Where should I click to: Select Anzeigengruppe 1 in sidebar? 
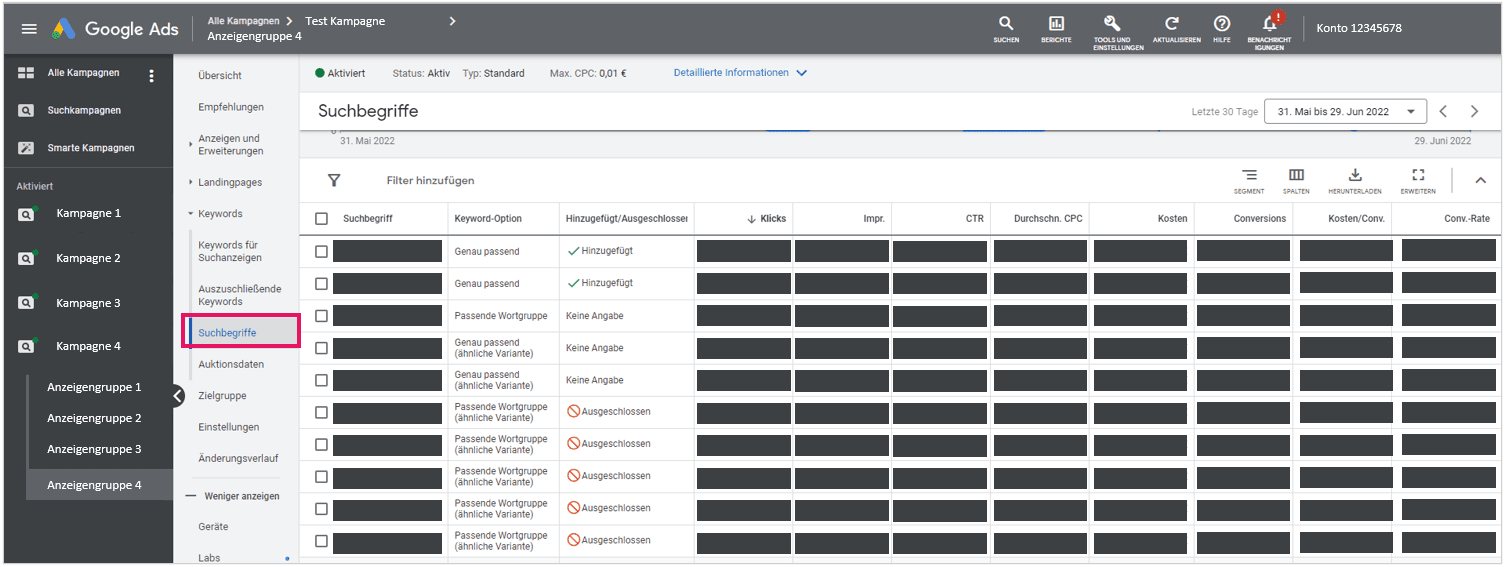(94, 387)
